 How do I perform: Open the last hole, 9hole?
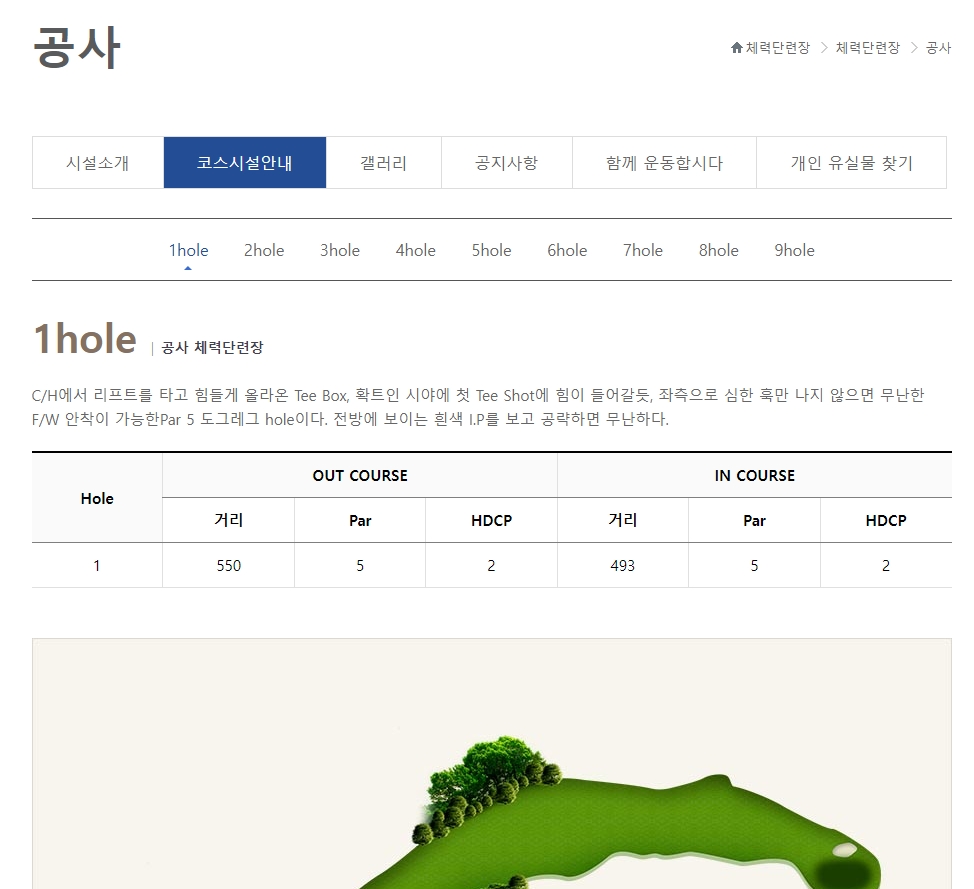[794, 250]
